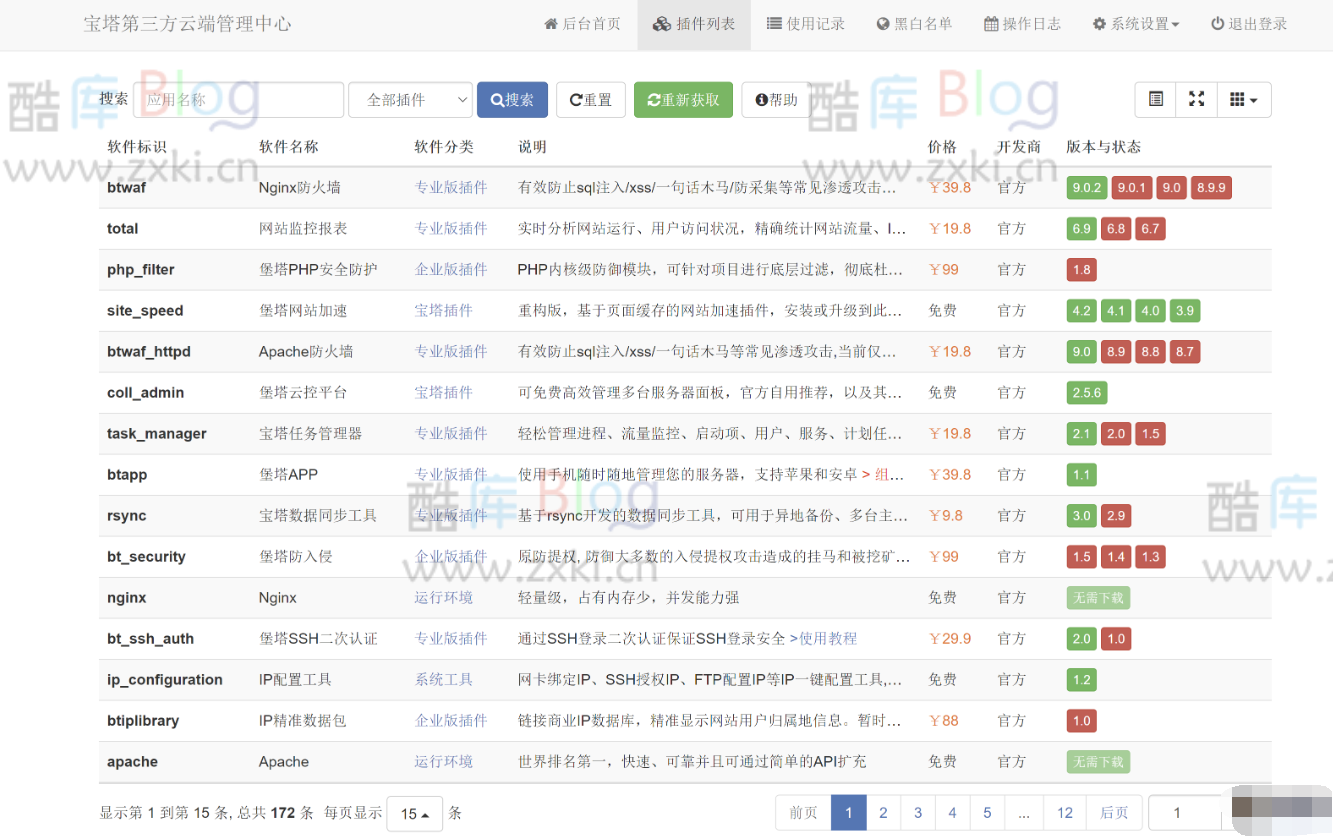Expand the 系统设置 dropdown menu
Viewport: 1333px width, 836px height.
(1136, 23)
